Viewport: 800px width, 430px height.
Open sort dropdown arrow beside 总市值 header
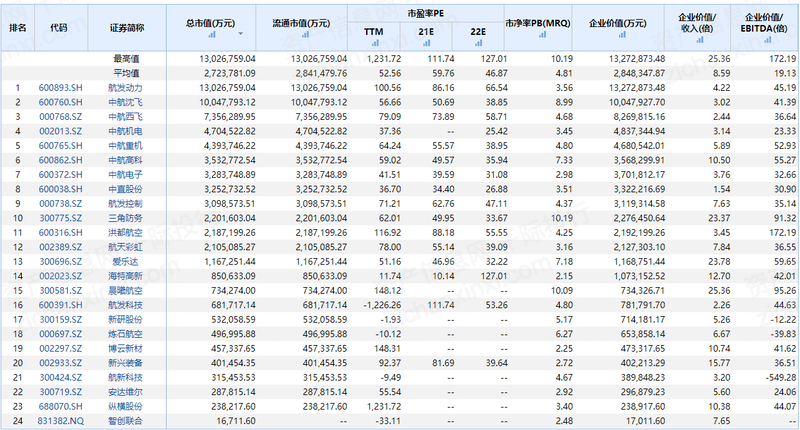(x=240, y=34)
